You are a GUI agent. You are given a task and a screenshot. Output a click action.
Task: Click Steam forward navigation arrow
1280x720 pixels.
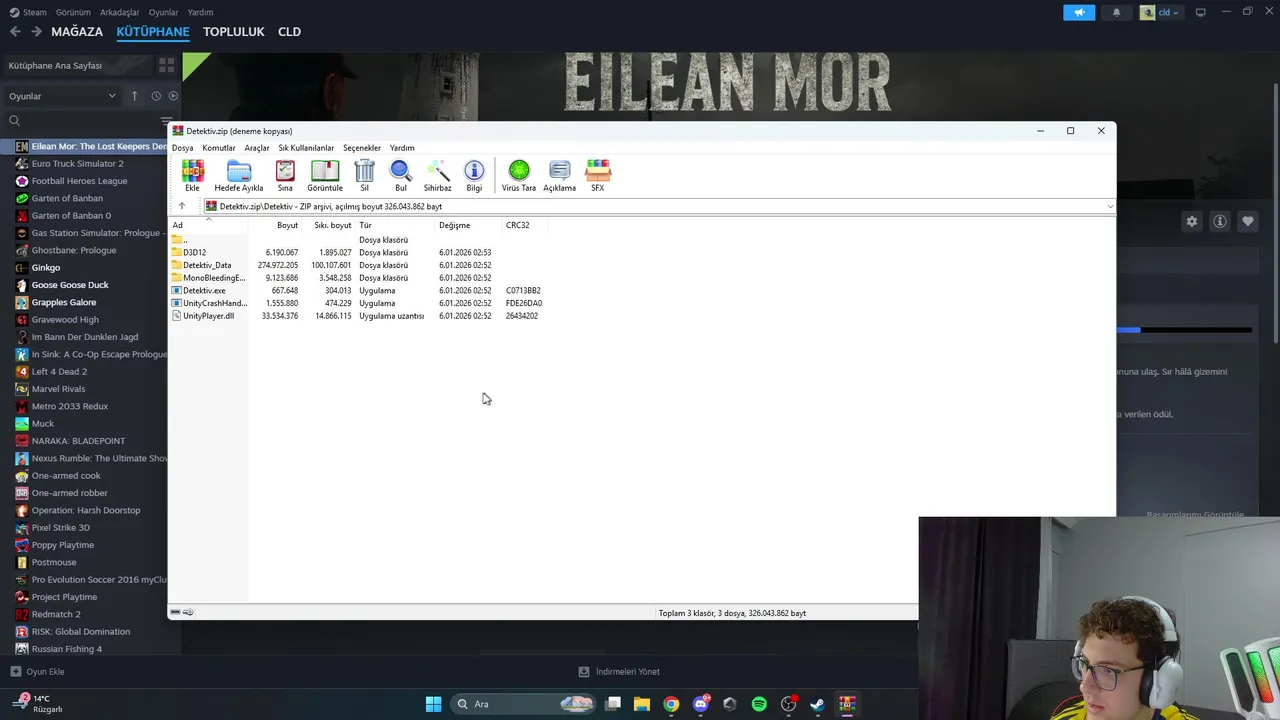point(36,31)
